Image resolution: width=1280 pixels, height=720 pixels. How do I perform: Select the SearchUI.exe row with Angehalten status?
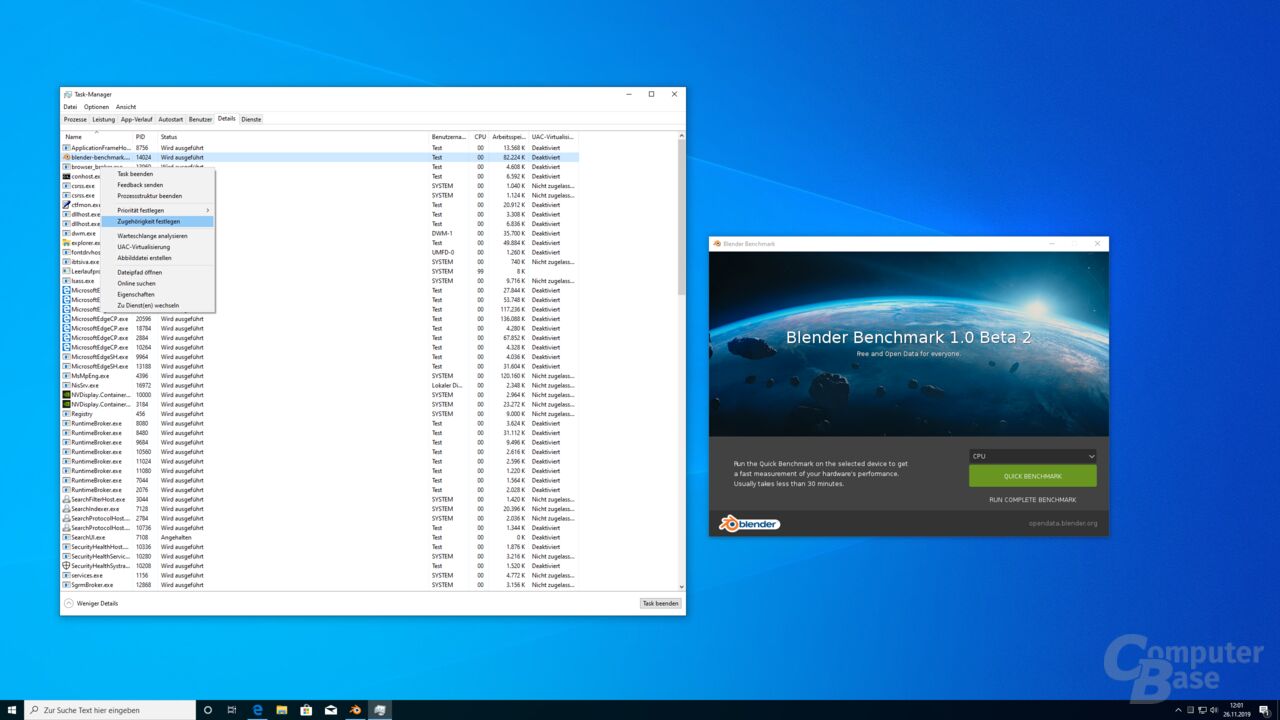(320, 537)
